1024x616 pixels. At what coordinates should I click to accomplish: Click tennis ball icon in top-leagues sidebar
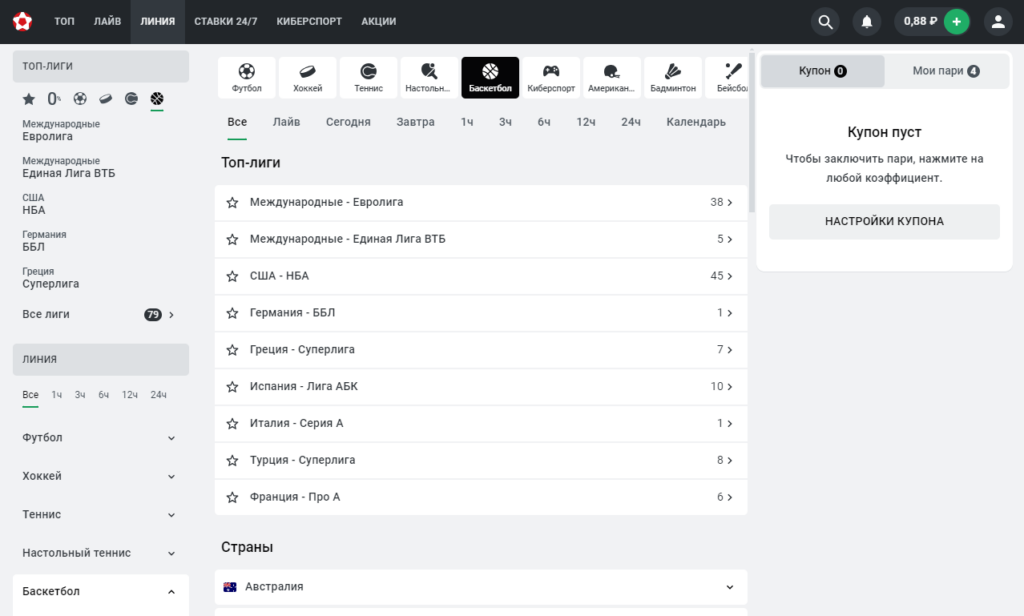coord(131,99)
